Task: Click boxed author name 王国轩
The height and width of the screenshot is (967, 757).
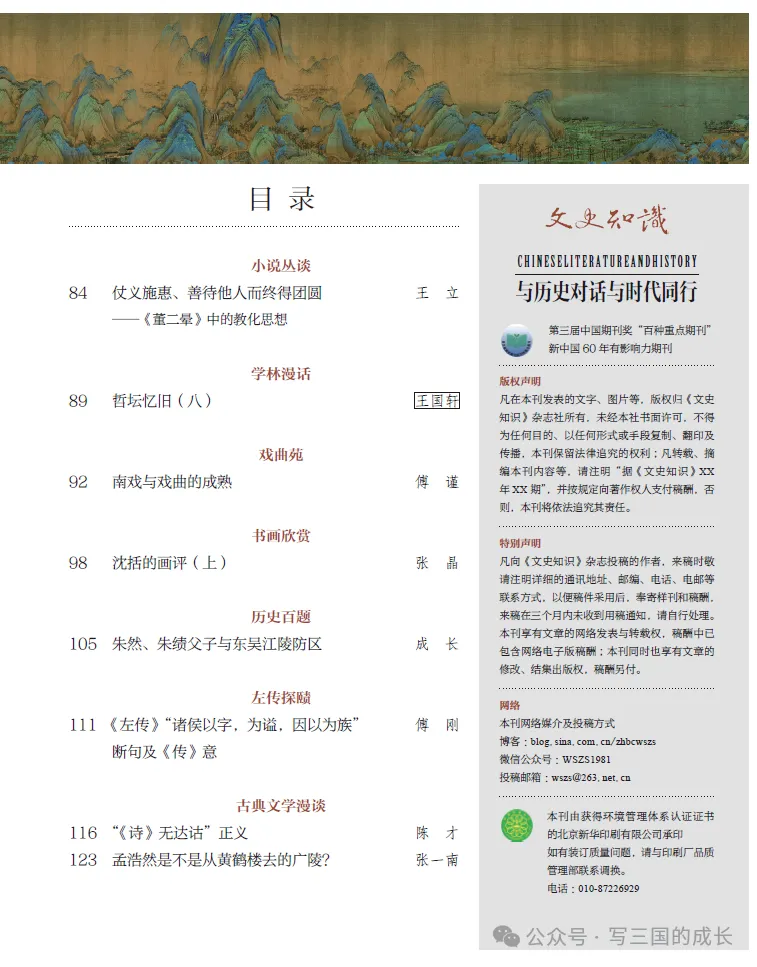Action: [x=437, y=401]
